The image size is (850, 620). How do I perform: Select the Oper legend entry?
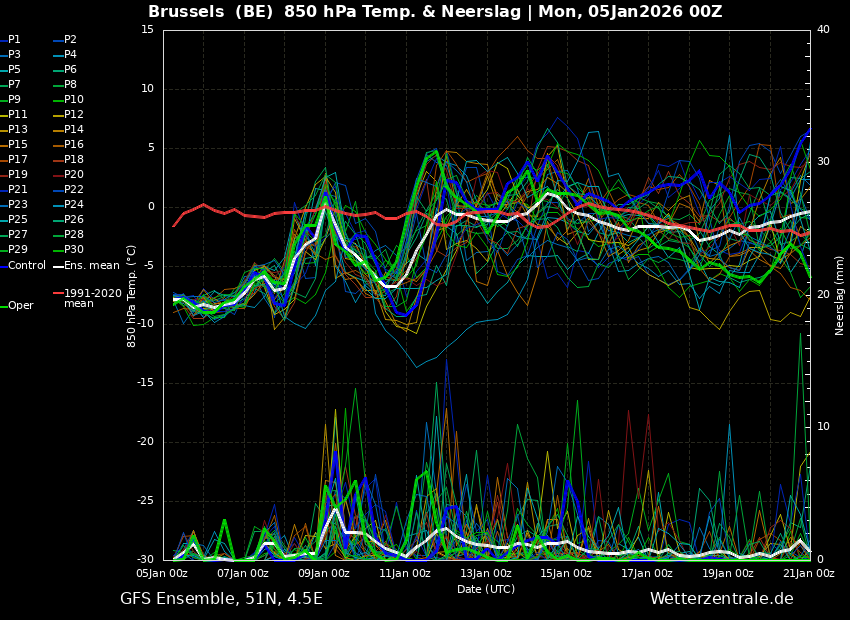coord(21,306)
